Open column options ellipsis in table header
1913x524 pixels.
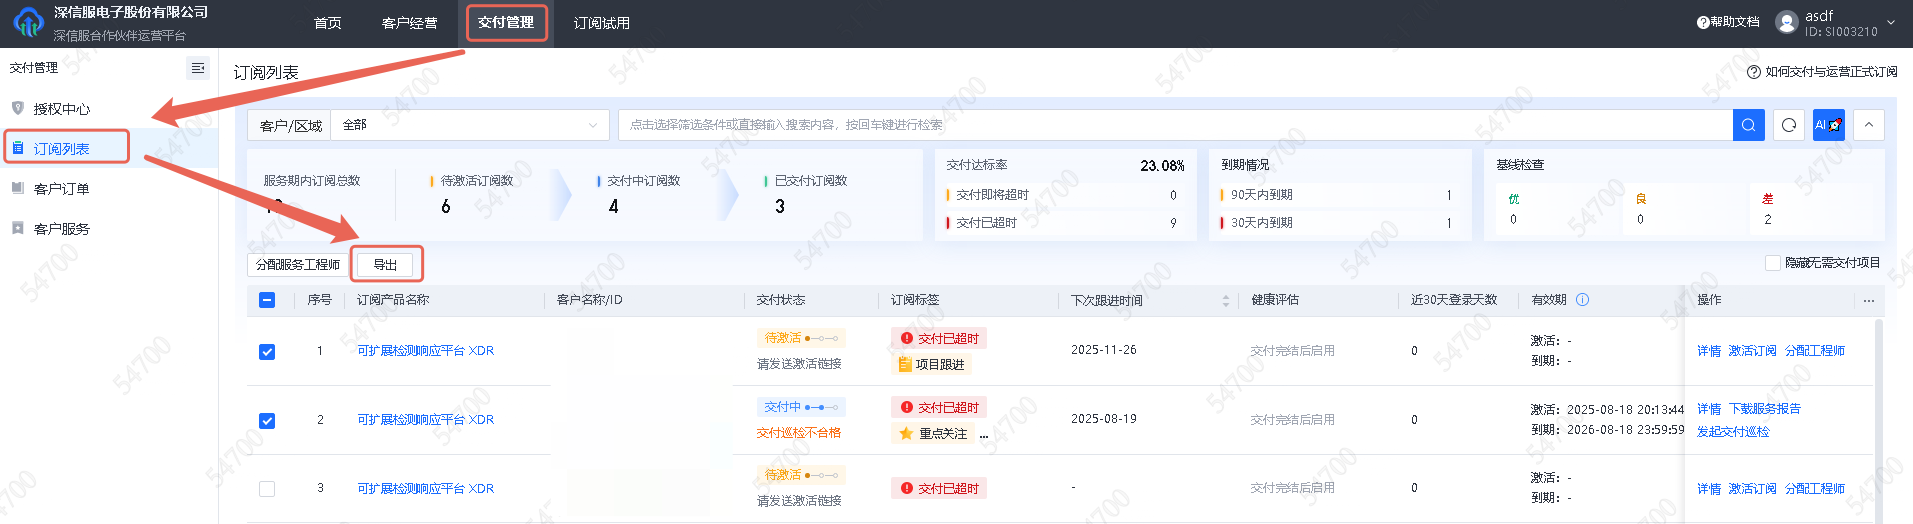pos(1868,300)
